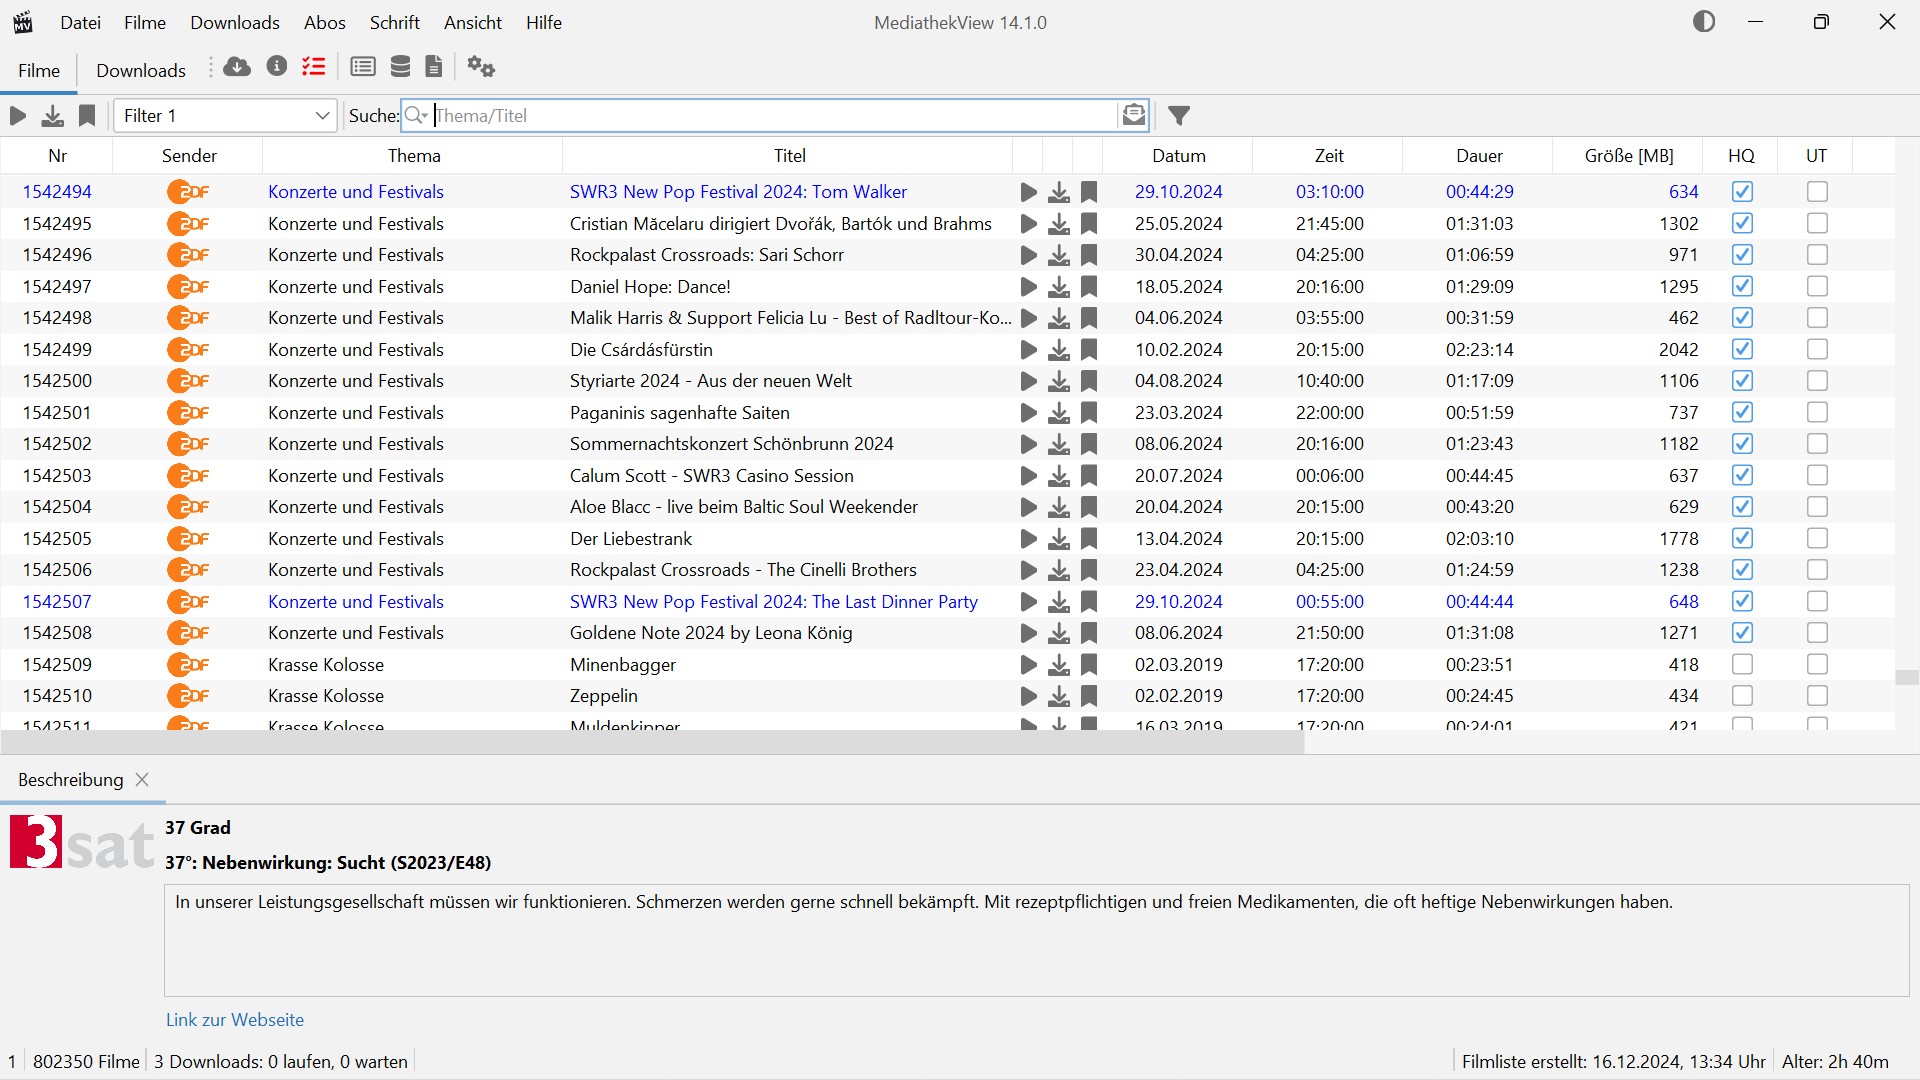This screenshot has height=1080, width=1920.
Task: Open the Hilfe menu
Action: click(544, 22)
